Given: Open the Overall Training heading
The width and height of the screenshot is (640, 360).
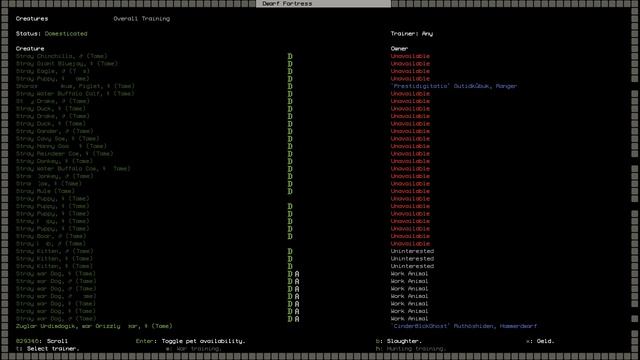Looking at the screenshot, I should [x=142, y=19].
